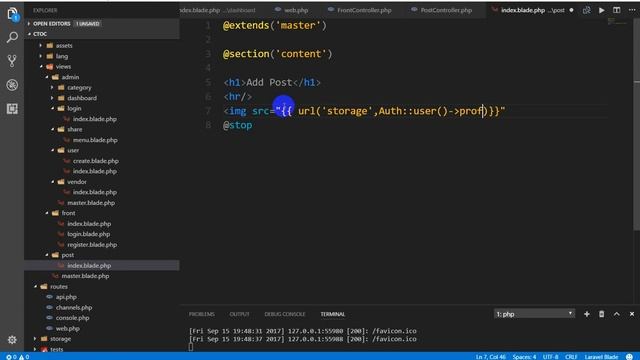Open the terminal selector '1: php' dropdown
Screen dimensions: 640x360
click(534, 314)
